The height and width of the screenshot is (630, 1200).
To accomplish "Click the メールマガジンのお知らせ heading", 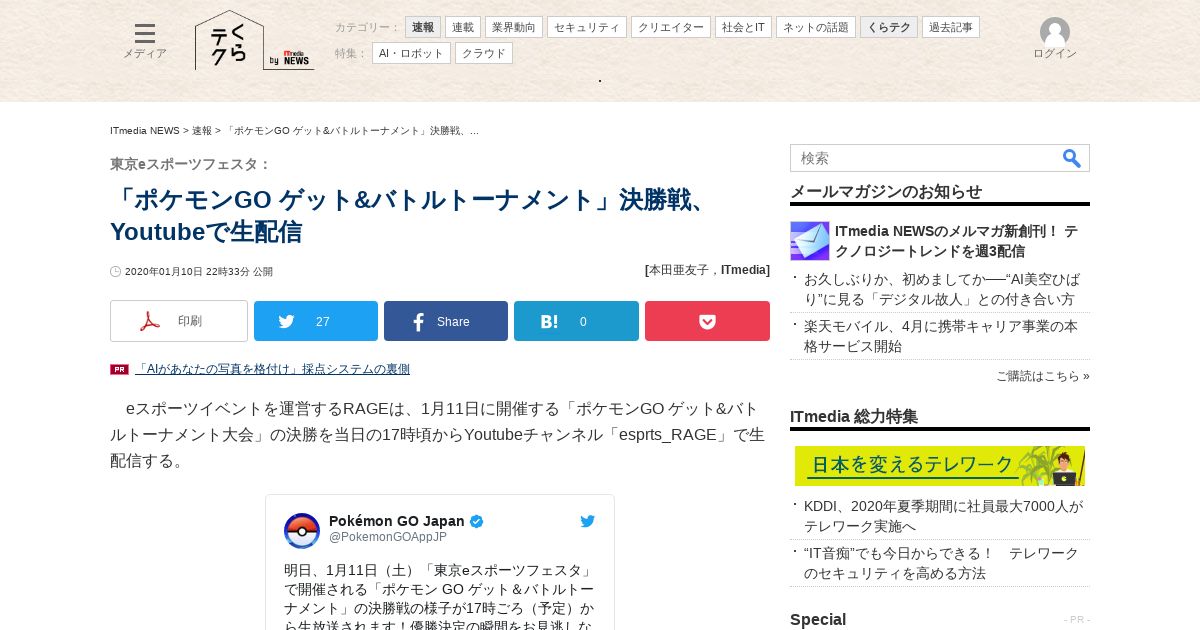I will pos(886,191).
